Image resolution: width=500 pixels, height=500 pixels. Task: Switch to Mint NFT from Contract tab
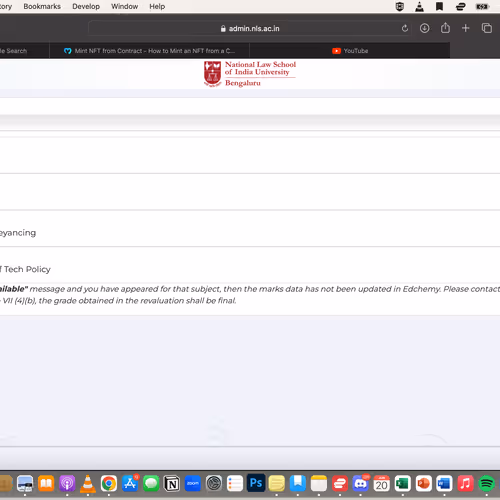coord(149,51)
